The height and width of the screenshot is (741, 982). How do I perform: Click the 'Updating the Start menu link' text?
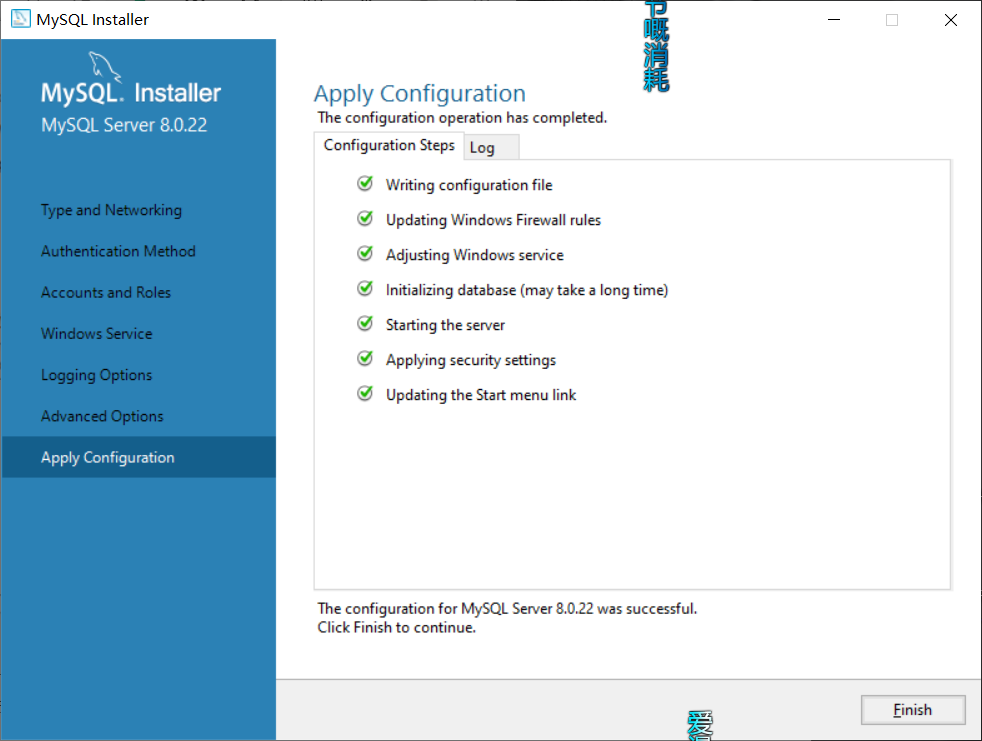click(x=481, y=395)
